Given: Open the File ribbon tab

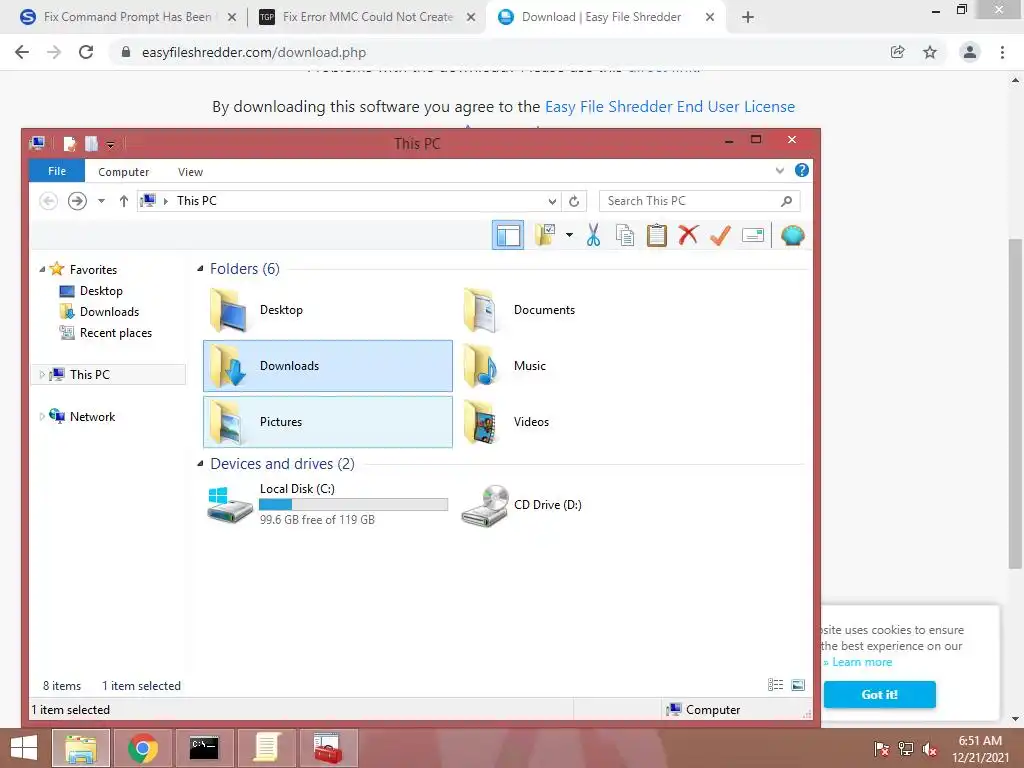Looking at the screenshot, I should [x=57, y=171].
